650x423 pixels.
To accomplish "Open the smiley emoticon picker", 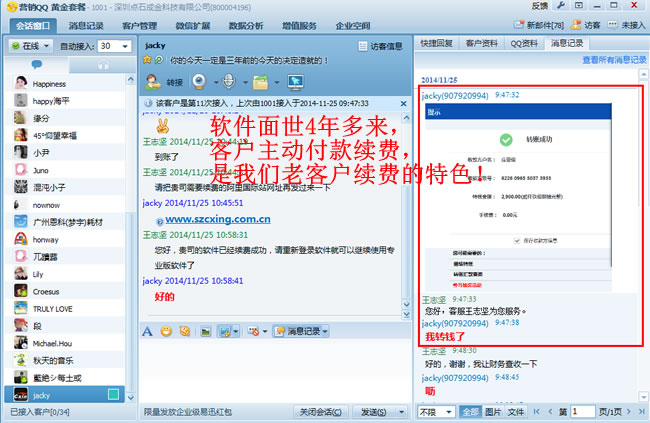I will (x=166, y=331).
